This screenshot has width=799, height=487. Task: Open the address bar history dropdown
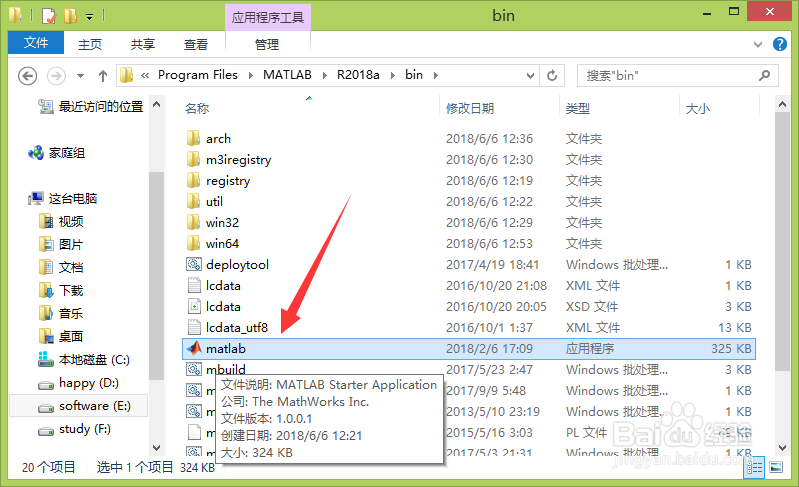click(530, 76)
